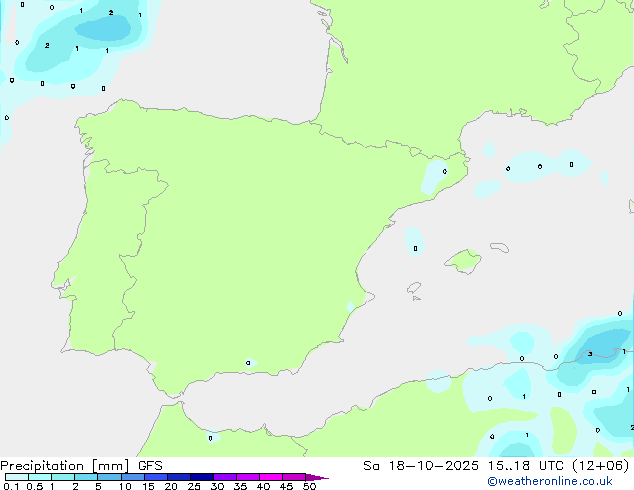Viewport: 634px width, 490px height.
Task: Click the legend label '0.5'
Action: point(35,486)
